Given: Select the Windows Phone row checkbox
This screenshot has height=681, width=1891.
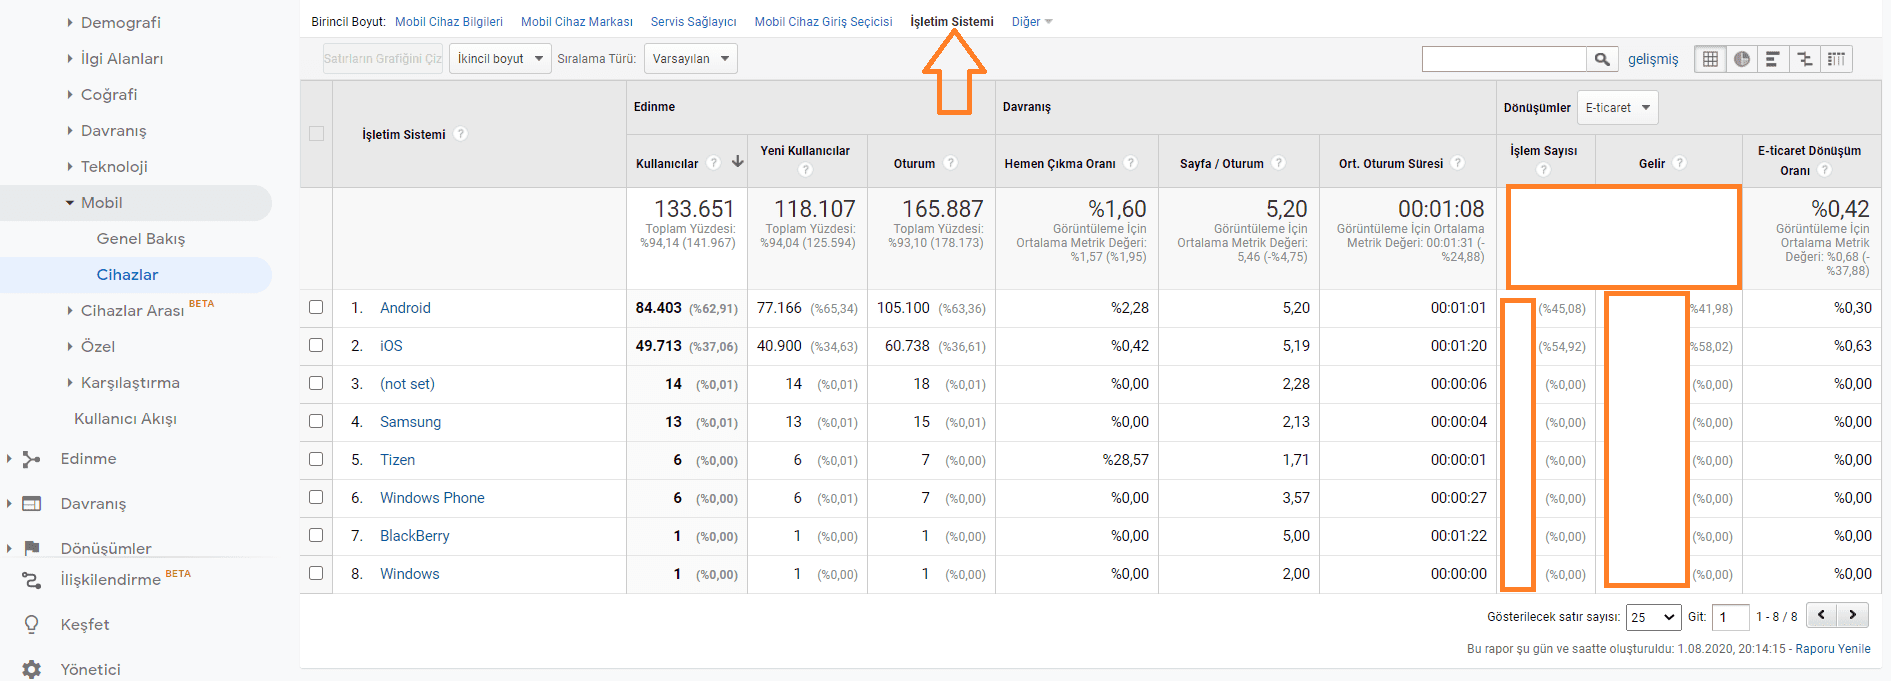Looking at the screenshot, I should [x=316, y=497].
